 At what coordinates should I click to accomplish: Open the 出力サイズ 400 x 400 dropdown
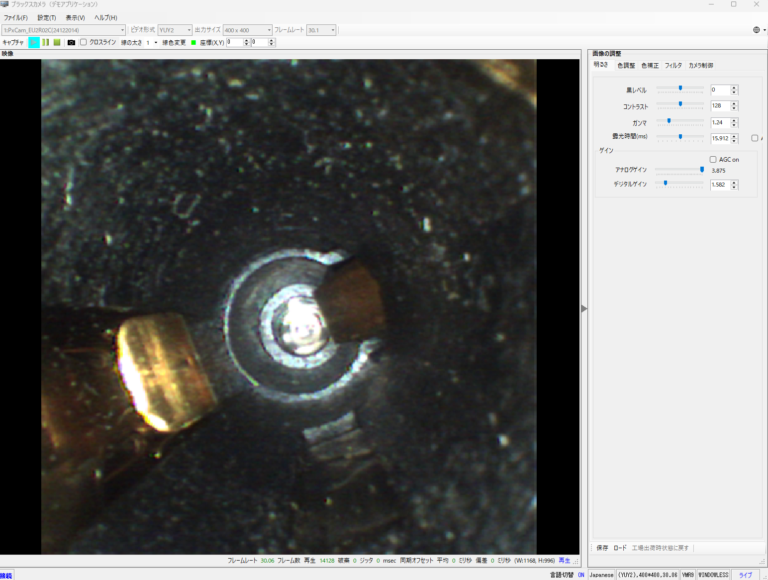pyautogui.click(x=246, y=30)
